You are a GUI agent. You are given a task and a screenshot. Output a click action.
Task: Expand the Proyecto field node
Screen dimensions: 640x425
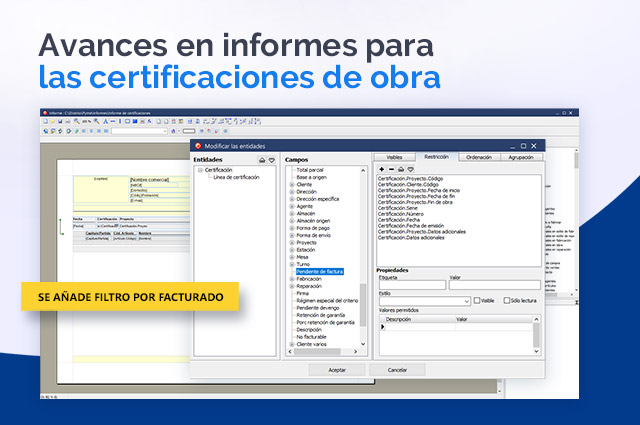(x=292, y=241)
